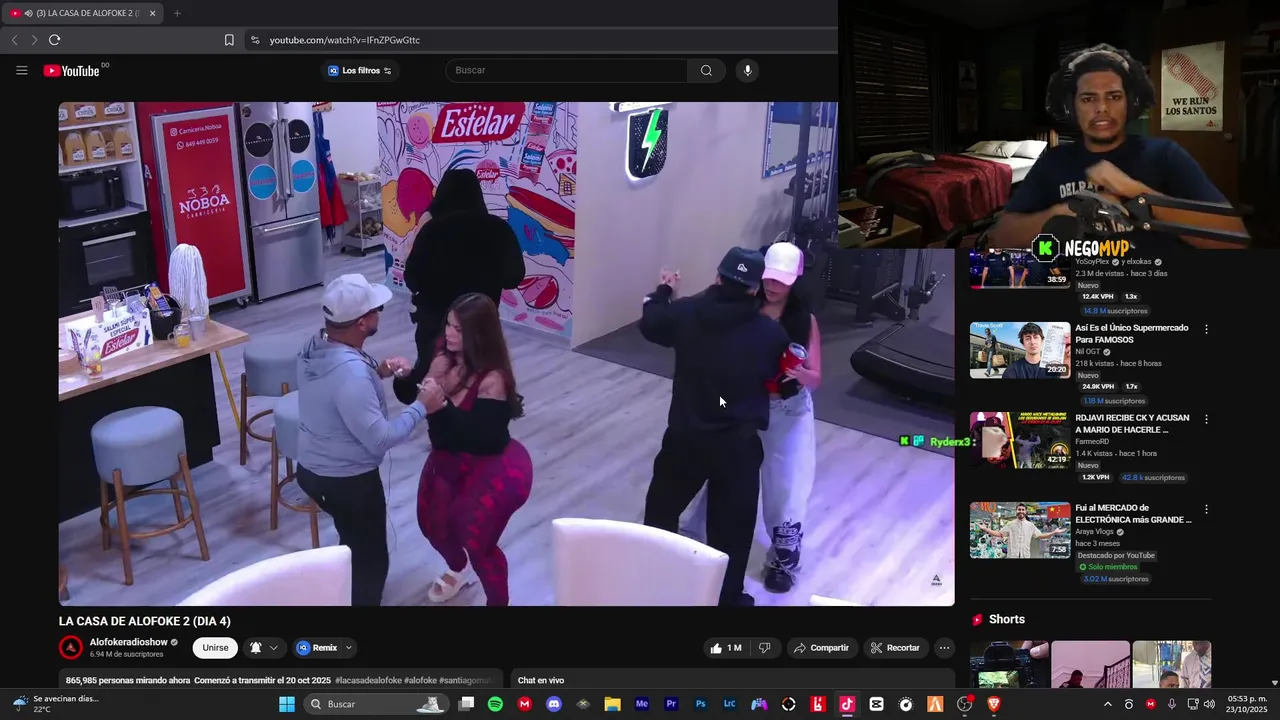The image size is (1280, 720).
Task: Click the Windows taskbar Buscar search box
Action: point(376,704)
